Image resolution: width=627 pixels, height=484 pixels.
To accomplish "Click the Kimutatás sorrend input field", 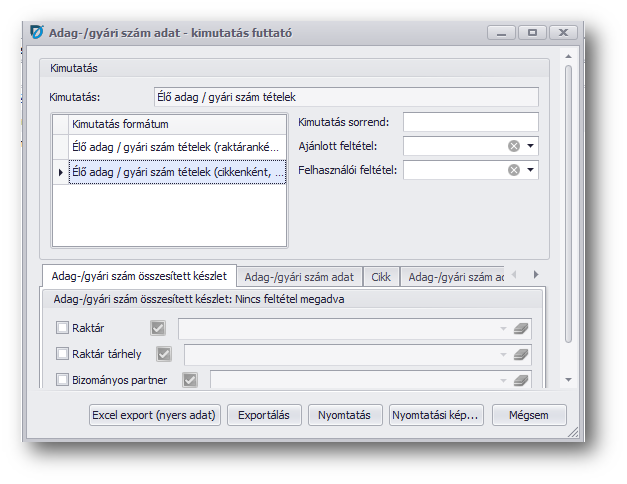I will 471,122.
